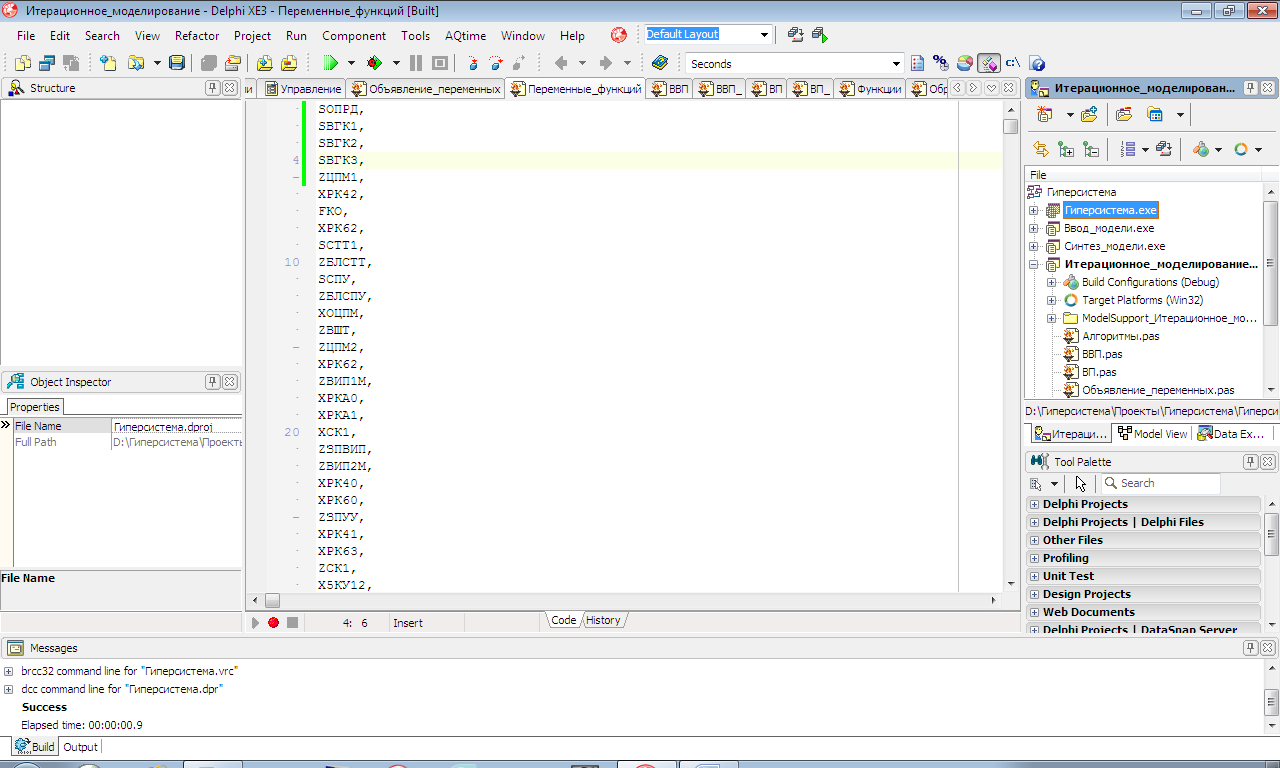The image size is (1280, 768).
Task: Pin the Object Inspector panel
Action: tap(213, 382)
